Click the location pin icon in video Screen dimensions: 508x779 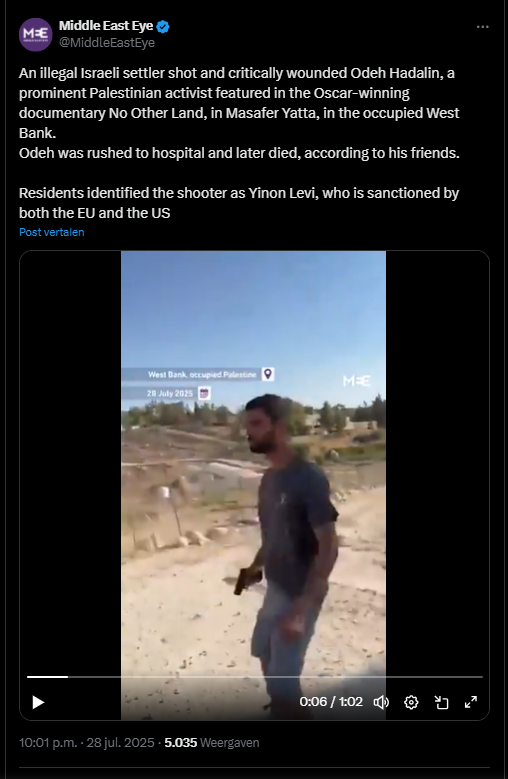[268, 374]
